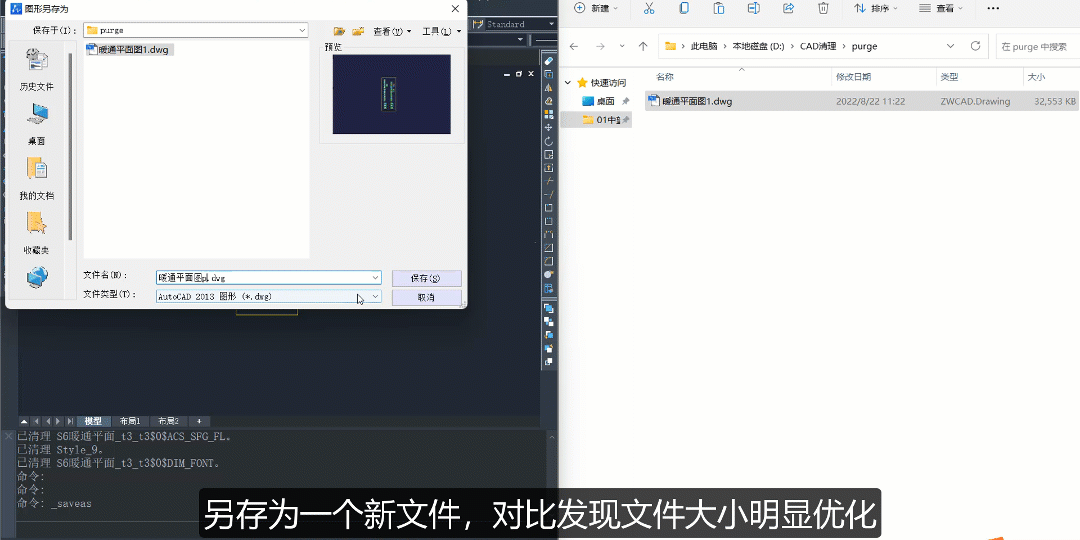Click the Rename icon in File Explorer

click(754, 8)
